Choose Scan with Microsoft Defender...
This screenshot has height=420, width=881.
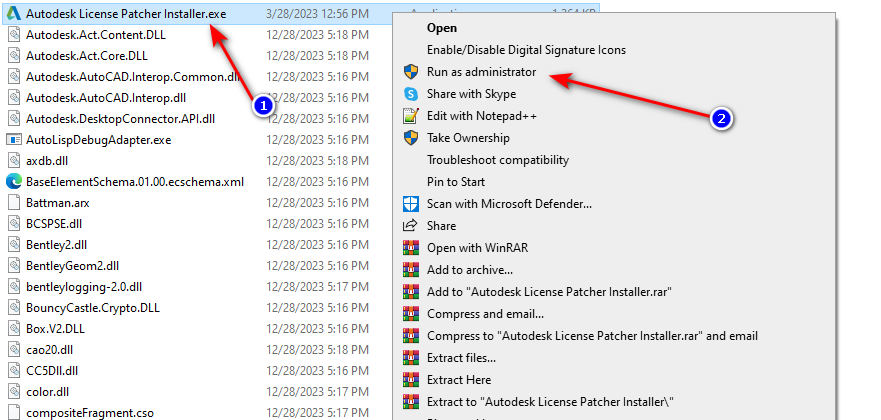509,204
